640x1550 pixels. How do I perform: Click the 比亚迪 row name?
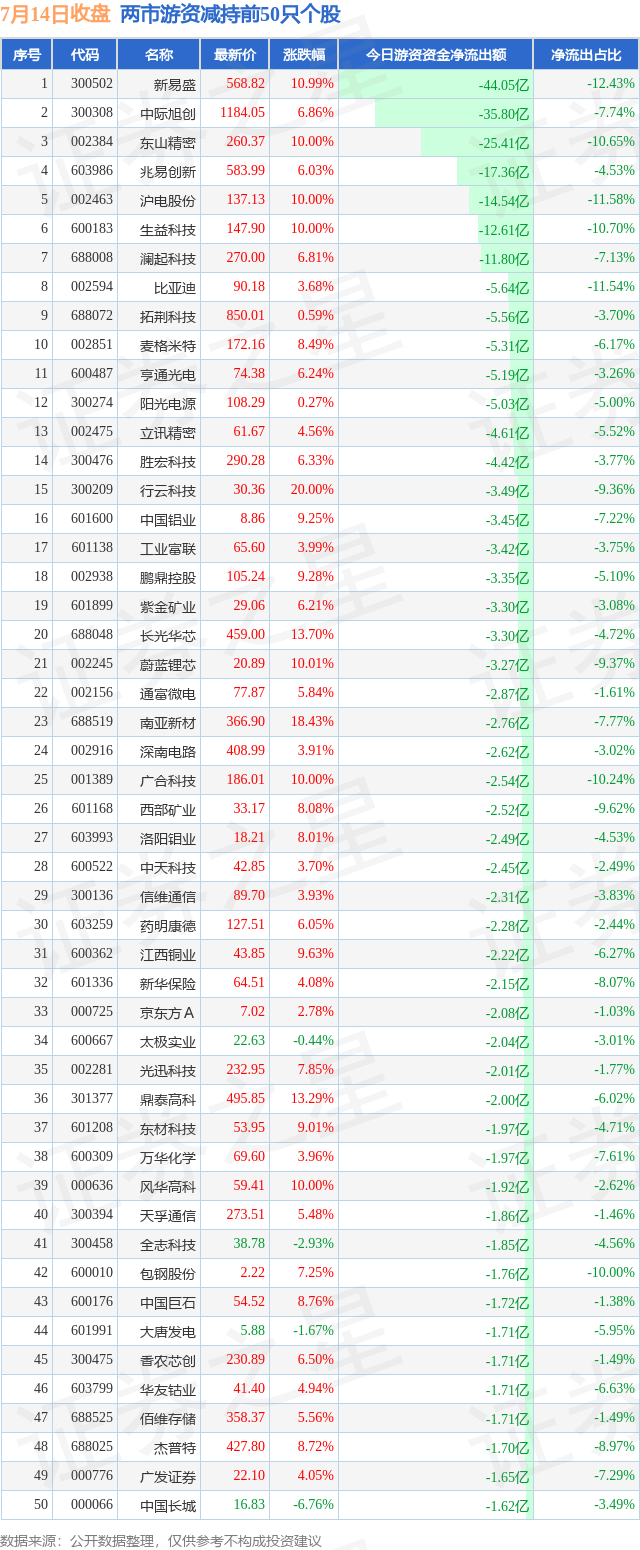click(x=174, y=287)
